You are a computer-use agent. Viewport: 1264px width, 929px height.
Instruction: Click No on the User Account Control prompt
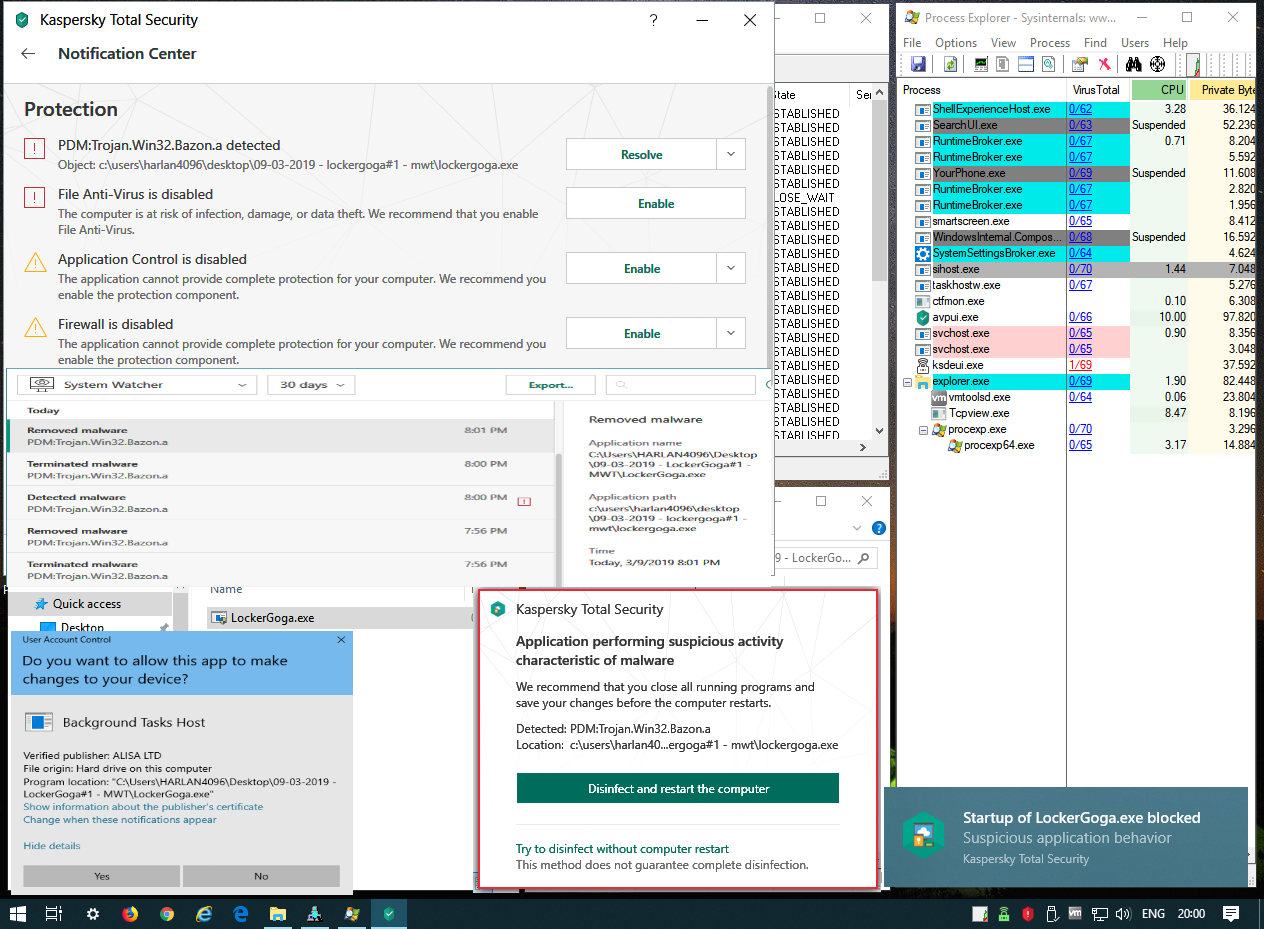tap(261, 875)
